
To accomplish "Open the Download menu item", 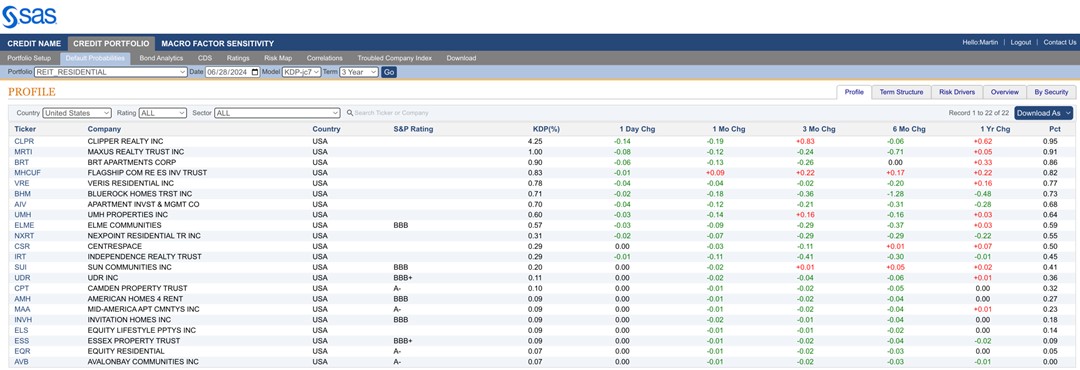I will point(461,59).
